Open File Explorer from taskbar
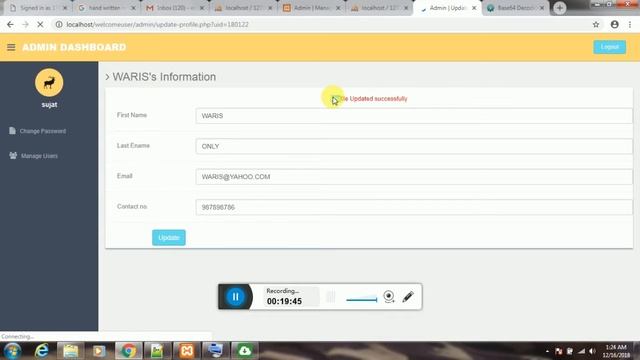This screenshot has width=640, height=360. [70, 351]
